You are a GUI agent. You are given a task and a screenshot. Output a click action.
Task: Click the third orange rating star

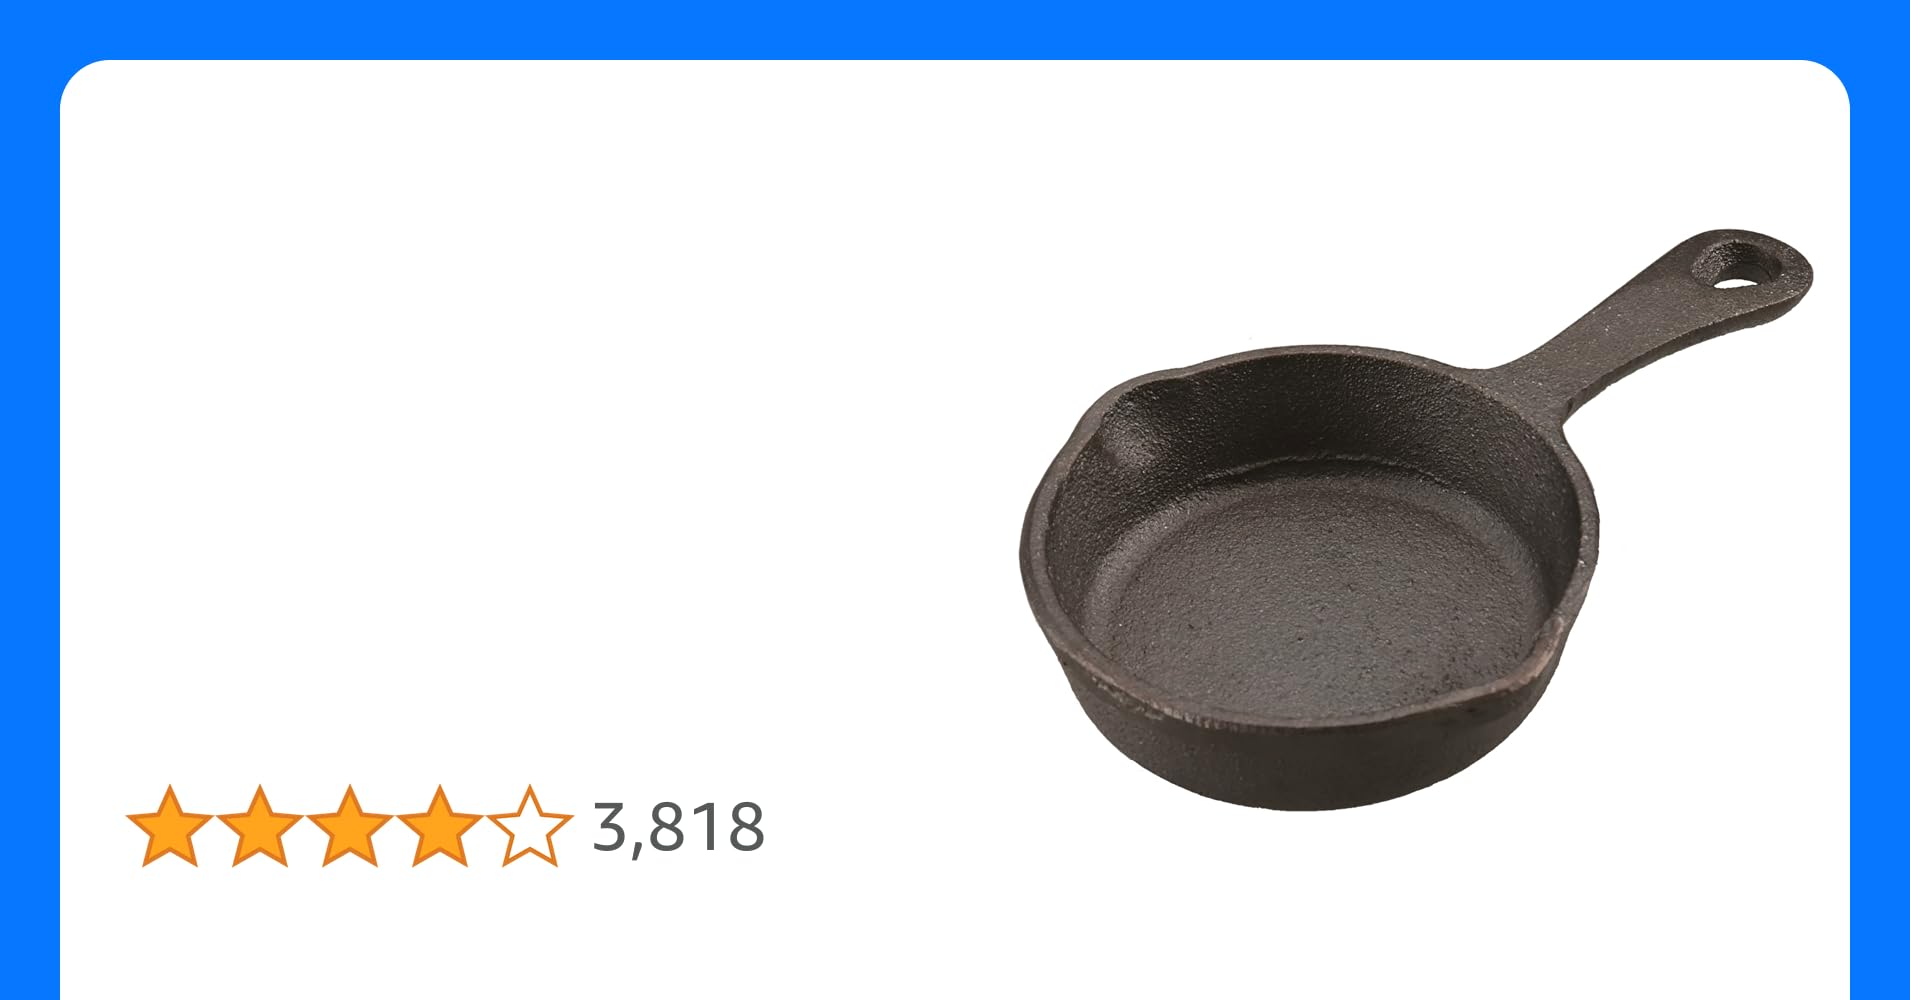pyautogui.click(x=349, y=826)
